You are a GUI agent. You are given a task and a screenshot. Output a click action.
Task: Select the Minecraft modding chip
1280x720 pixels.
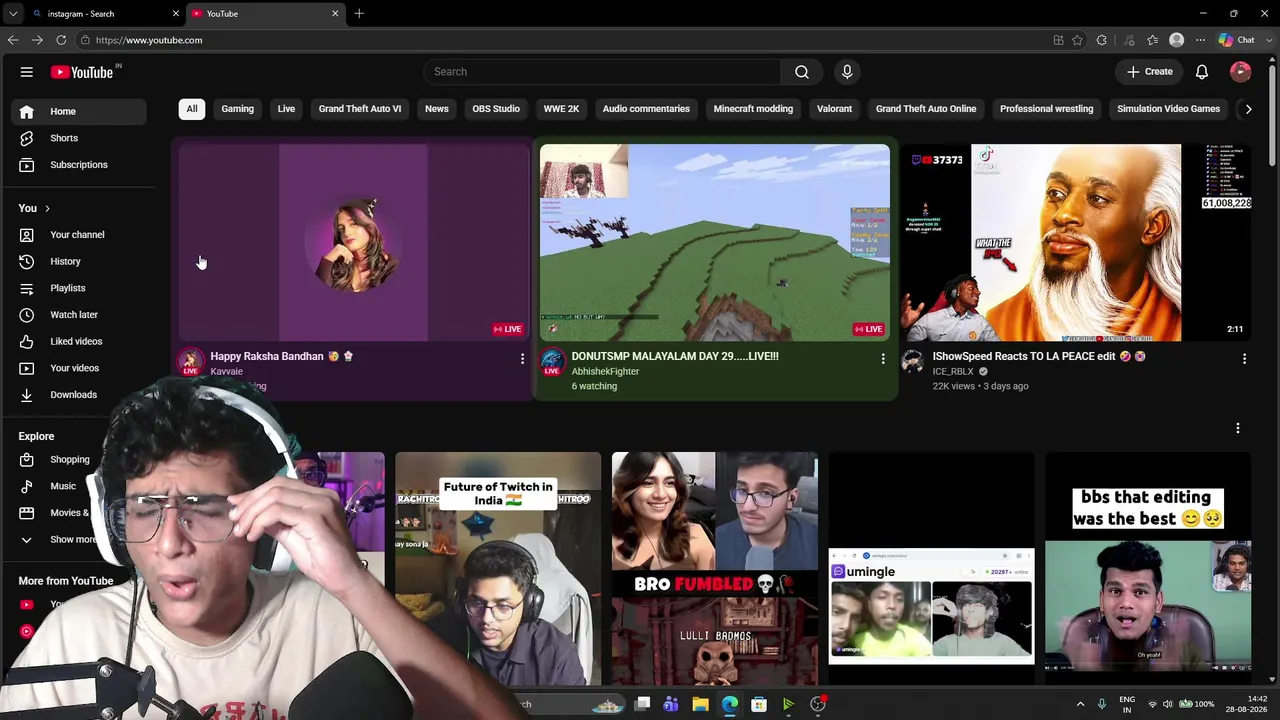point(753,109)
